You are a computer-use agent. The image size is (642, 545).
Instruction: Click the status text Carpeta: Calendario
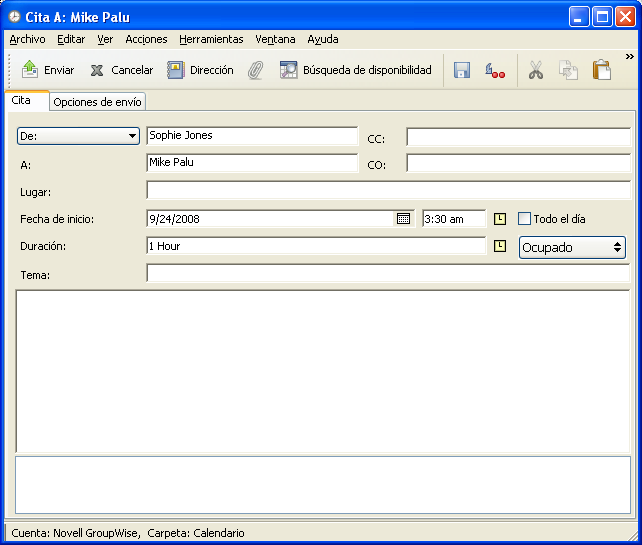pos(196,533)
